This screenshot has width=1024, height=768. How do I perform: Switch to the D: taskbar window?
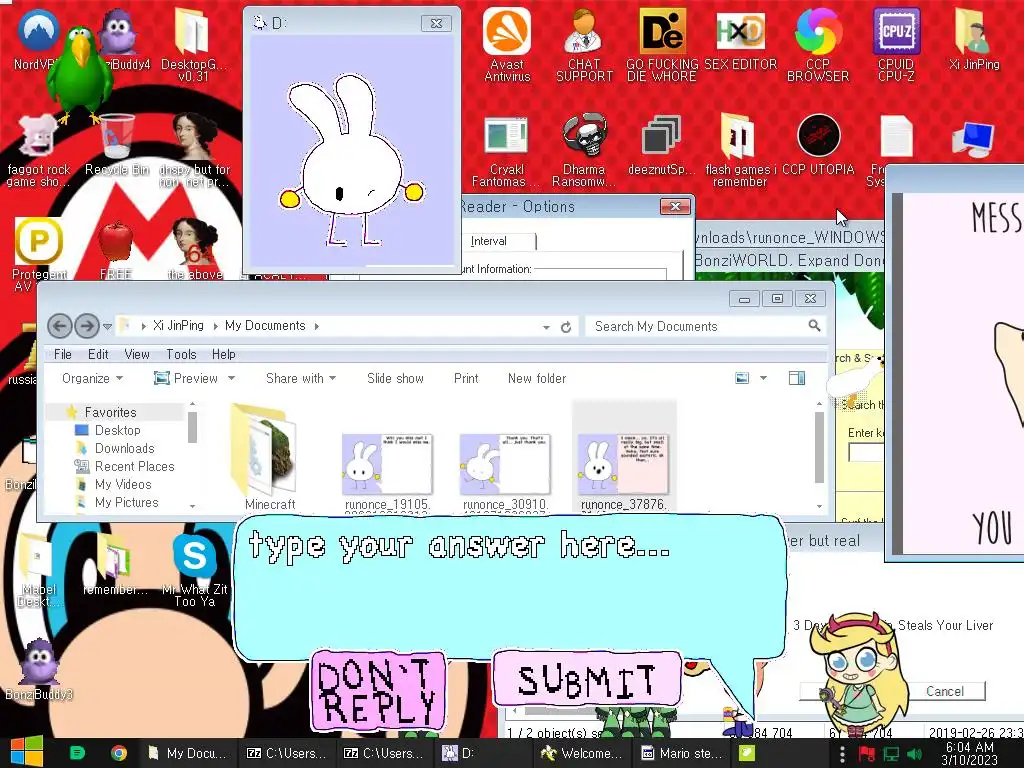click(x=483, y=753)
